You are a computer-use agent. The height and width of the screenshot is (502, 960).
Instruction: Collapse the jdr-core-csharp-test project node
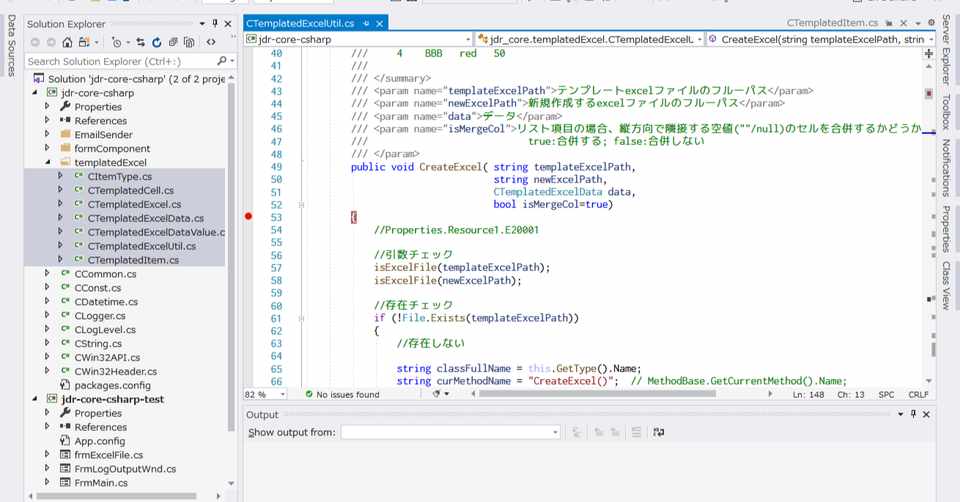[35, 399]
